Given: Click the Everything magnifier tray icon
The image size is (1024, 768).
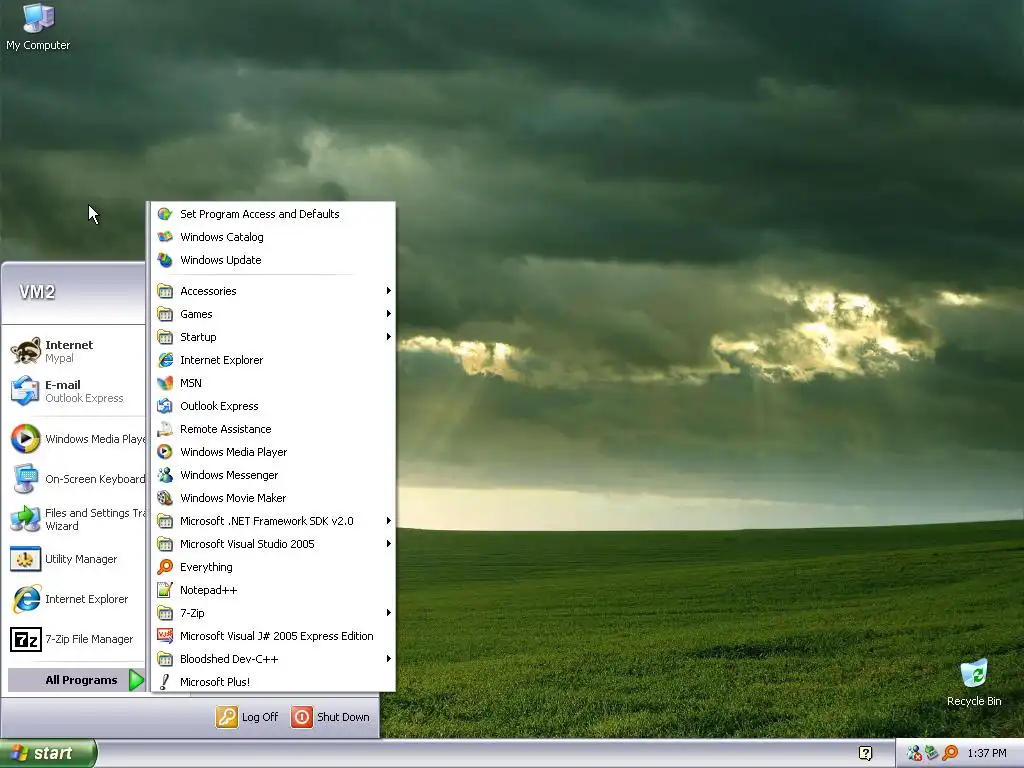Looking at the screenshot, I should 950,753.
